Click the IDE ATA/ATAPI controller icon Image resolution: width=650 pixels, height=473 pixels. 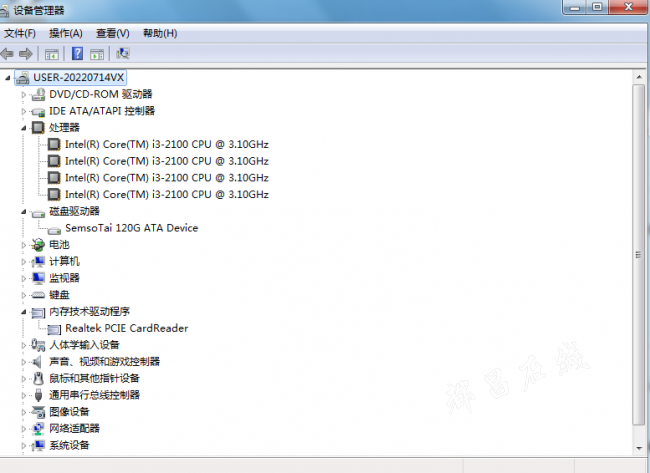click(39, 112)
